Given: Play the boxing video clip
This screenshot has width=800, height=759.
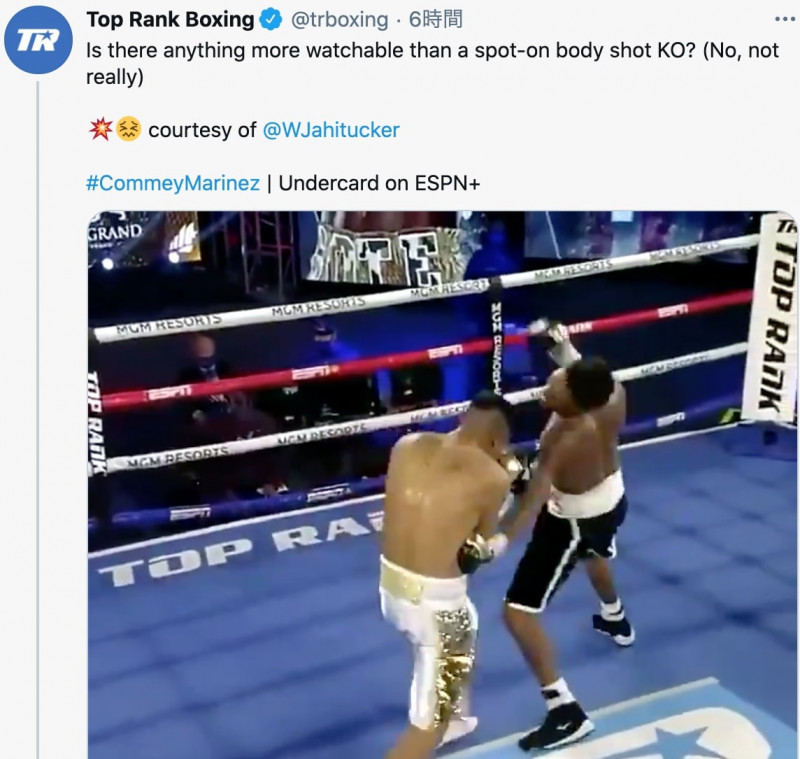Looking at the screenshot, I should (x=442, y=485).
